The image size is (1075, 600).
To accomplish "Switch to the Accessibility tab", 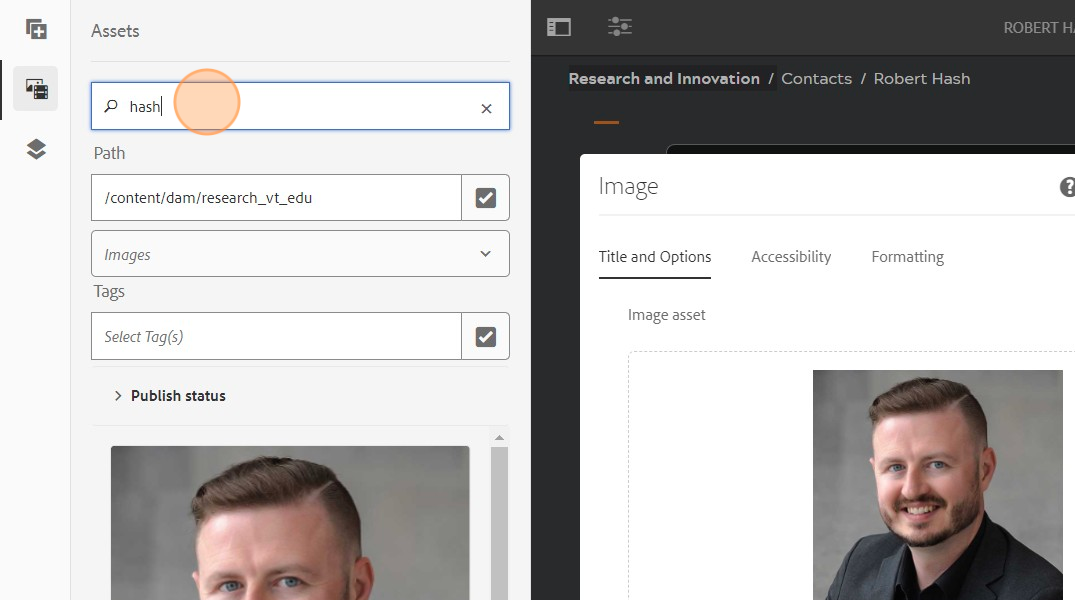I will 791,257.
